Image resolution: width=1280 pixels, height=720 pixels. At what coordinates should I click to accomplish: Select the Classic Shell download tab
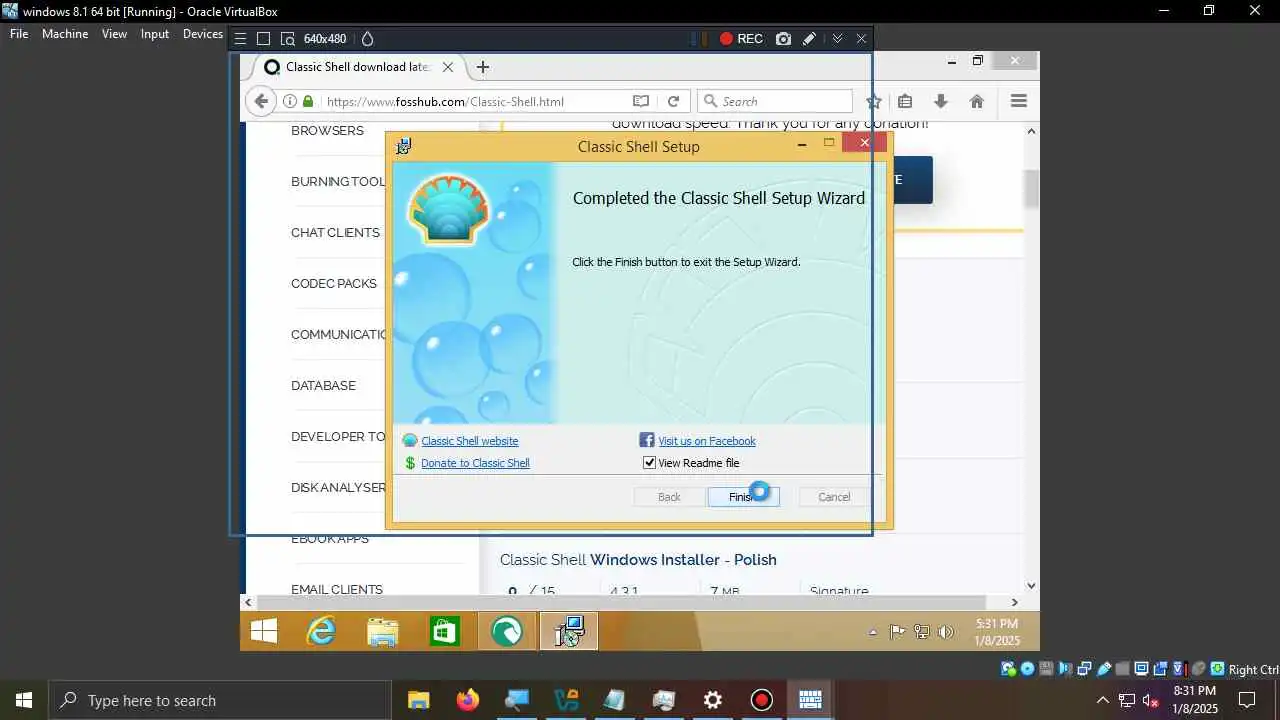click(x=357, y=67)
